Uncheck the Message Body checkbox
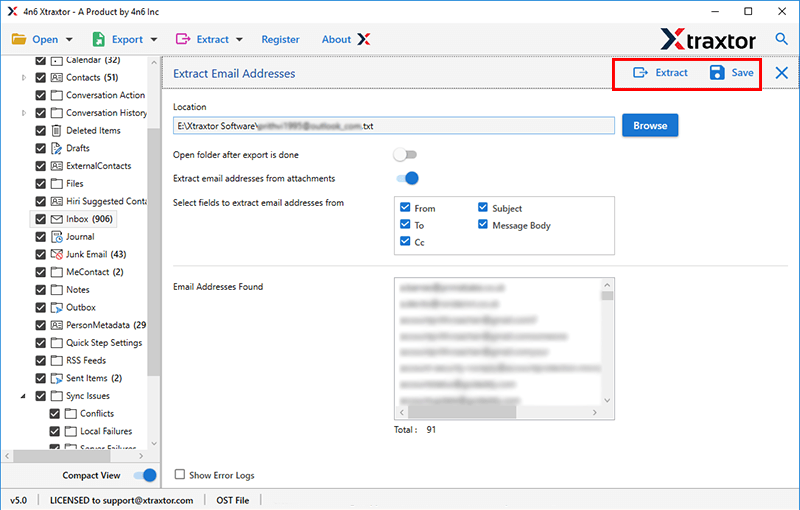This screenshot has height=510, width=800. [483, 224]
